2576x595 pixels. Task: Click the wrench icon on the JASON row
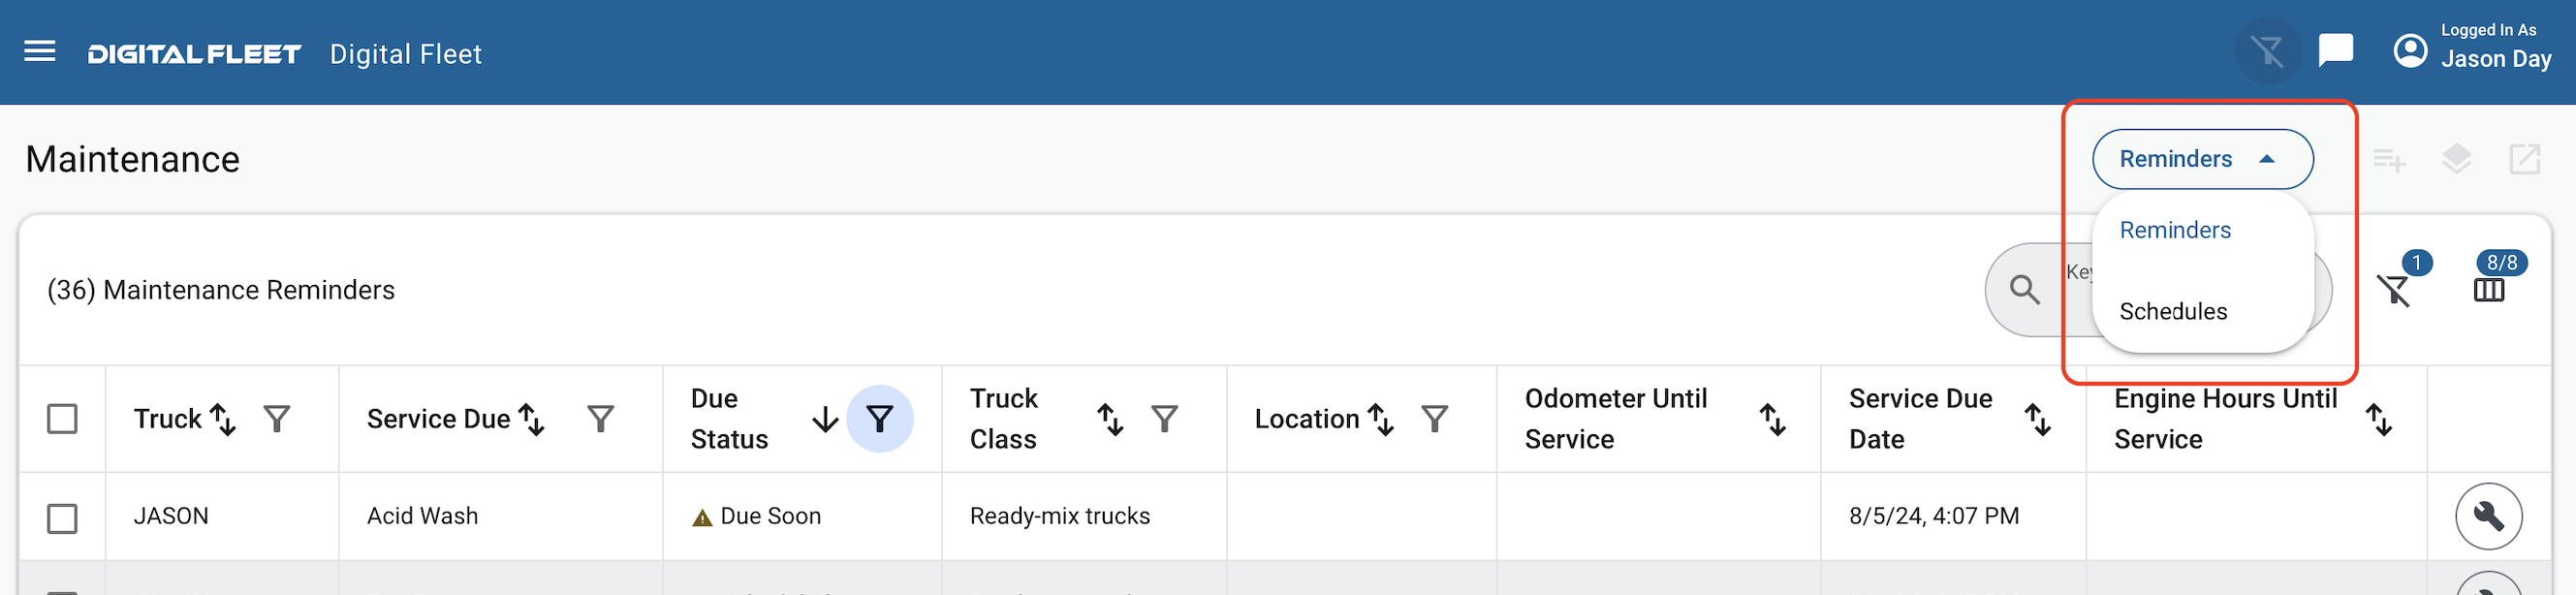[2490, 516]
